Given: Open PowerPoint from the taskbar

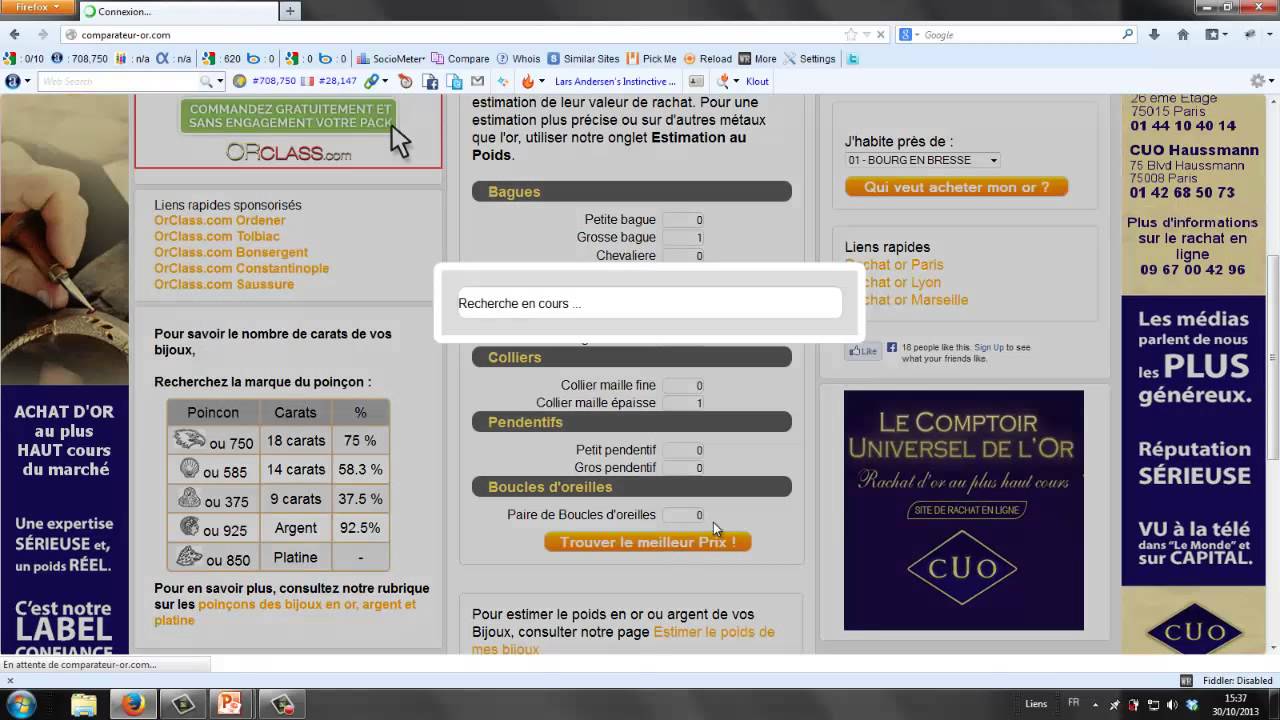Looking at the screenshot, I should click(231, 704).
